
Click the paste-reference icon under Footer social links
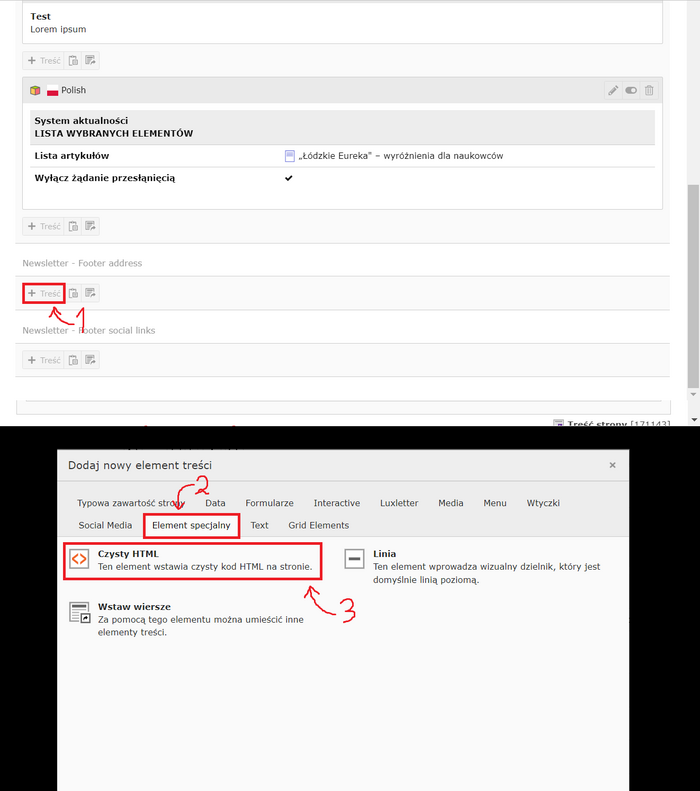pyautogui.click(x=90, y=360)
